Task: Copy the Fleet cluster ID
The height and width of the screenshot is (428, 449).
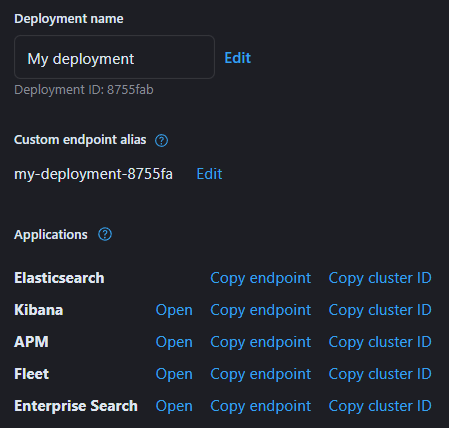Action: point(380,374)
